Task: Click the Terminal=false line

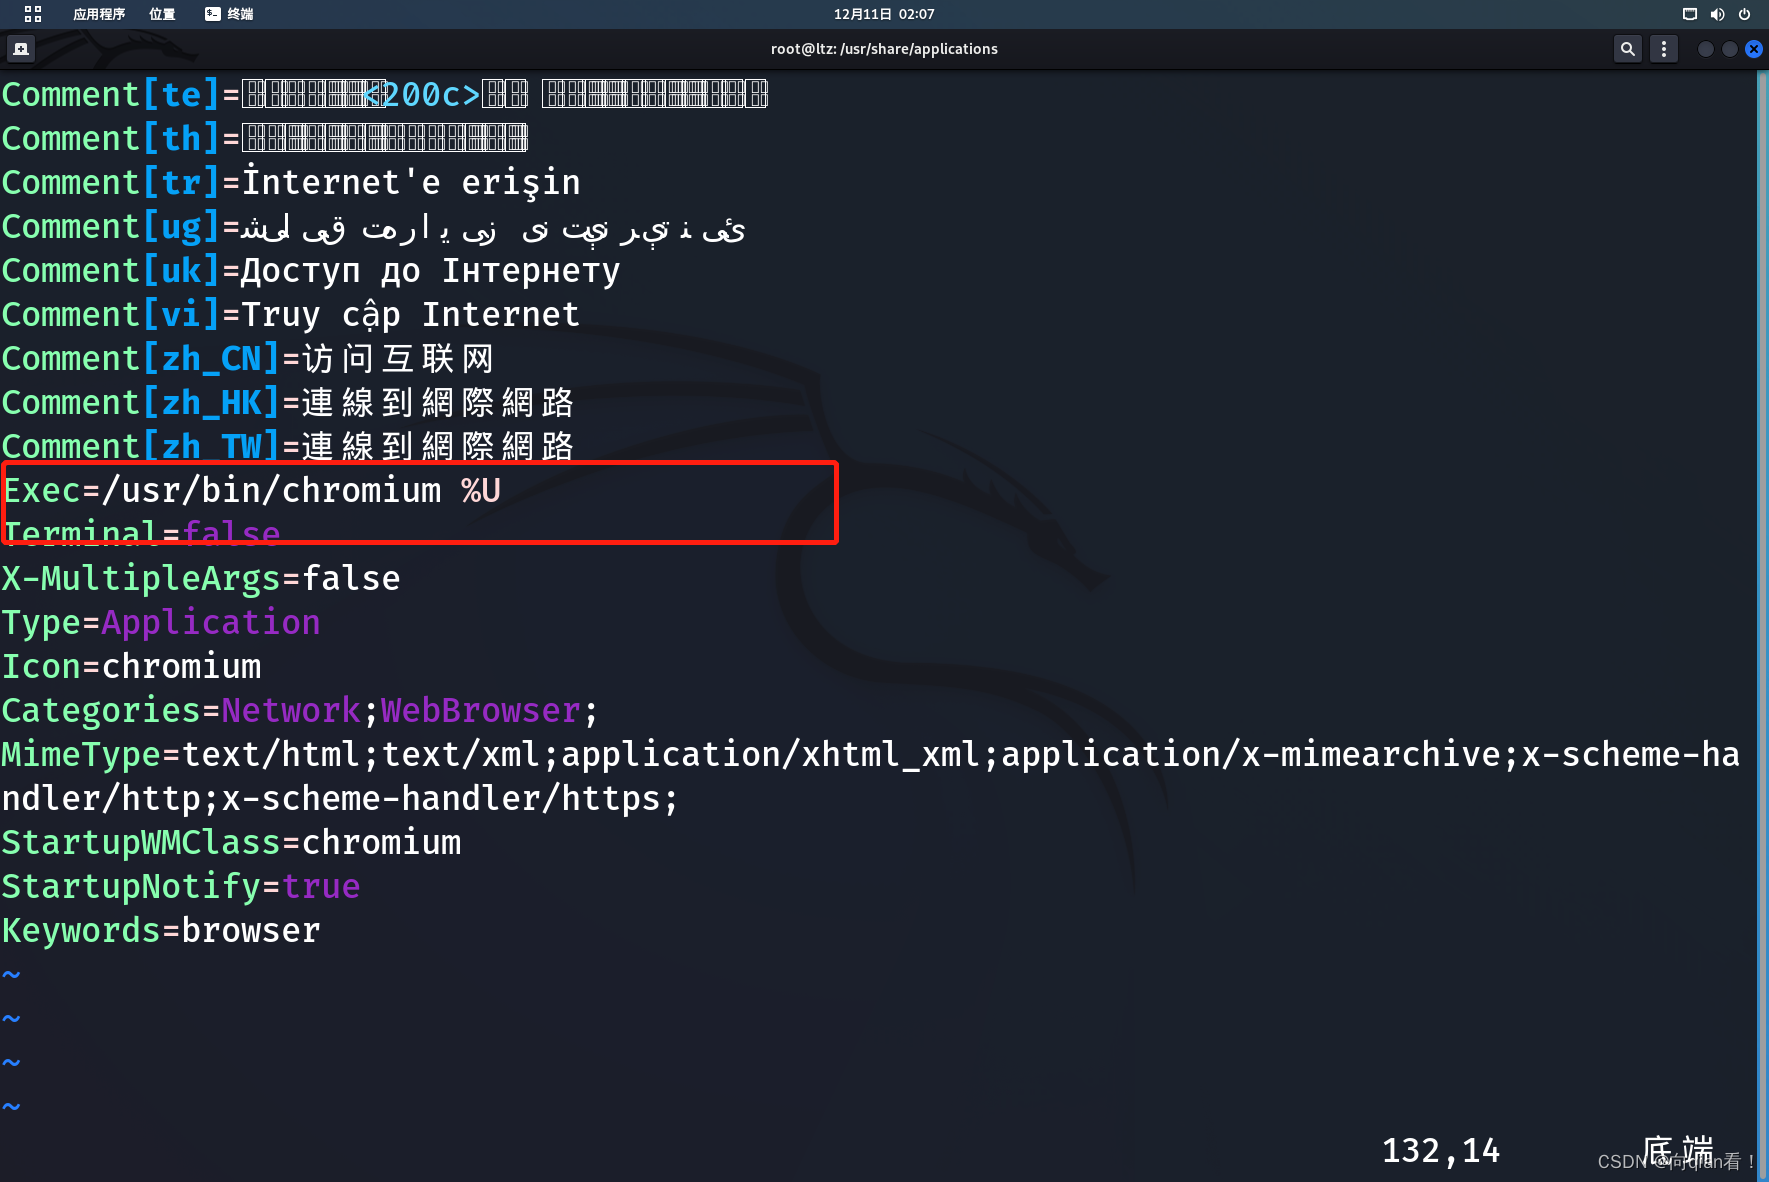Action: [x=141, y=533]
